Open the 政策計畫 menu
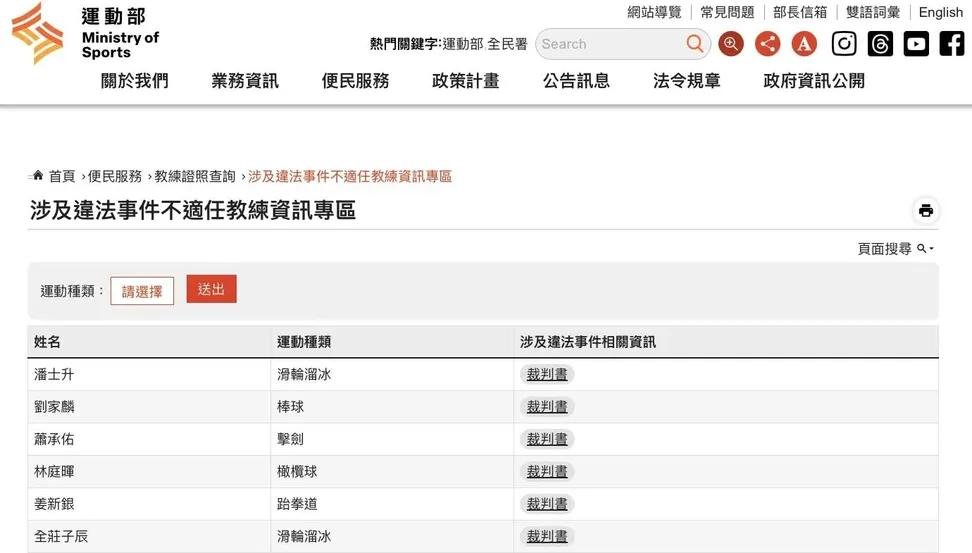 (x=466, y=81)
